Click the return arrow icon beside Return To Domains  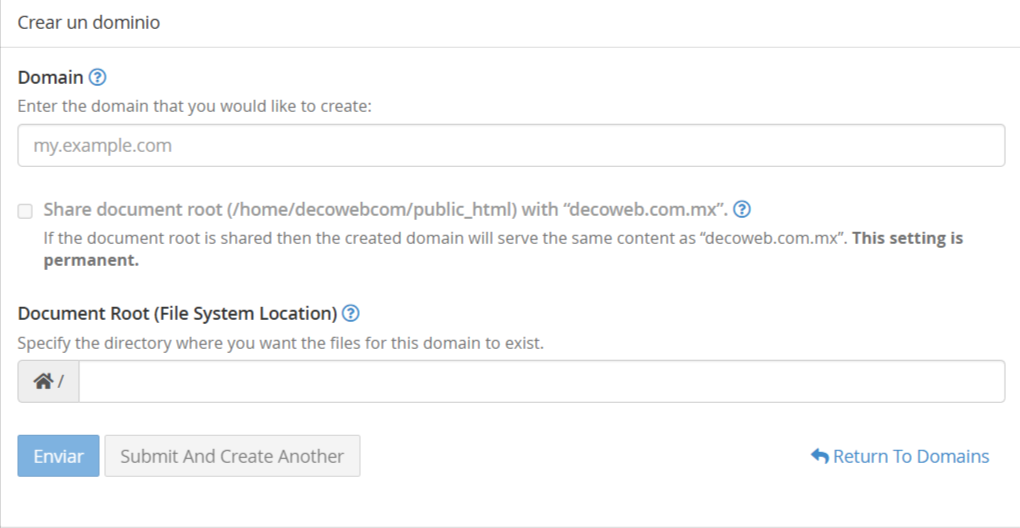coord(820,456)
